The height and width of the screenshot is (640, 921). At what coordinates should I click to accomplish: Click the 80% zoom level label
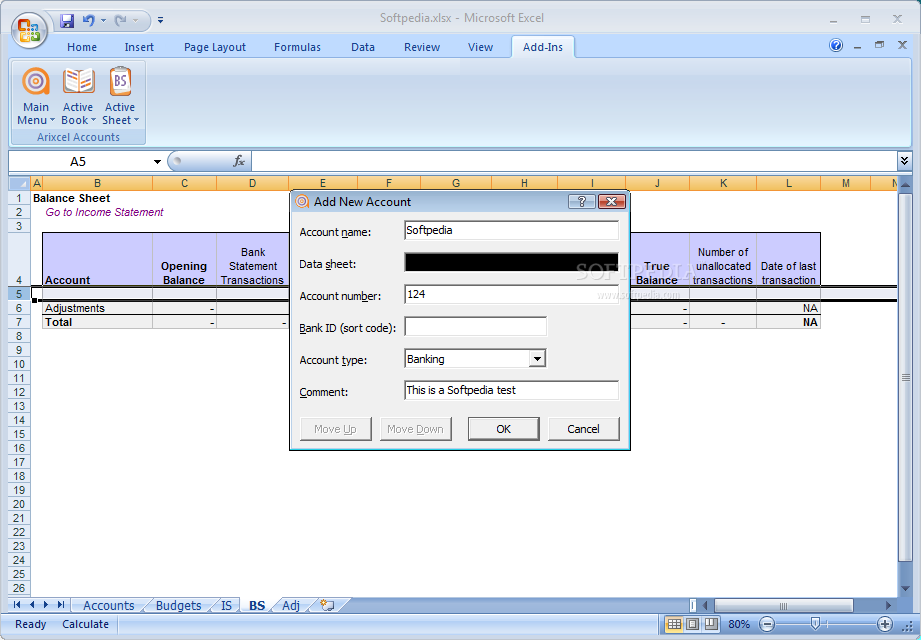tap(739, 624)
